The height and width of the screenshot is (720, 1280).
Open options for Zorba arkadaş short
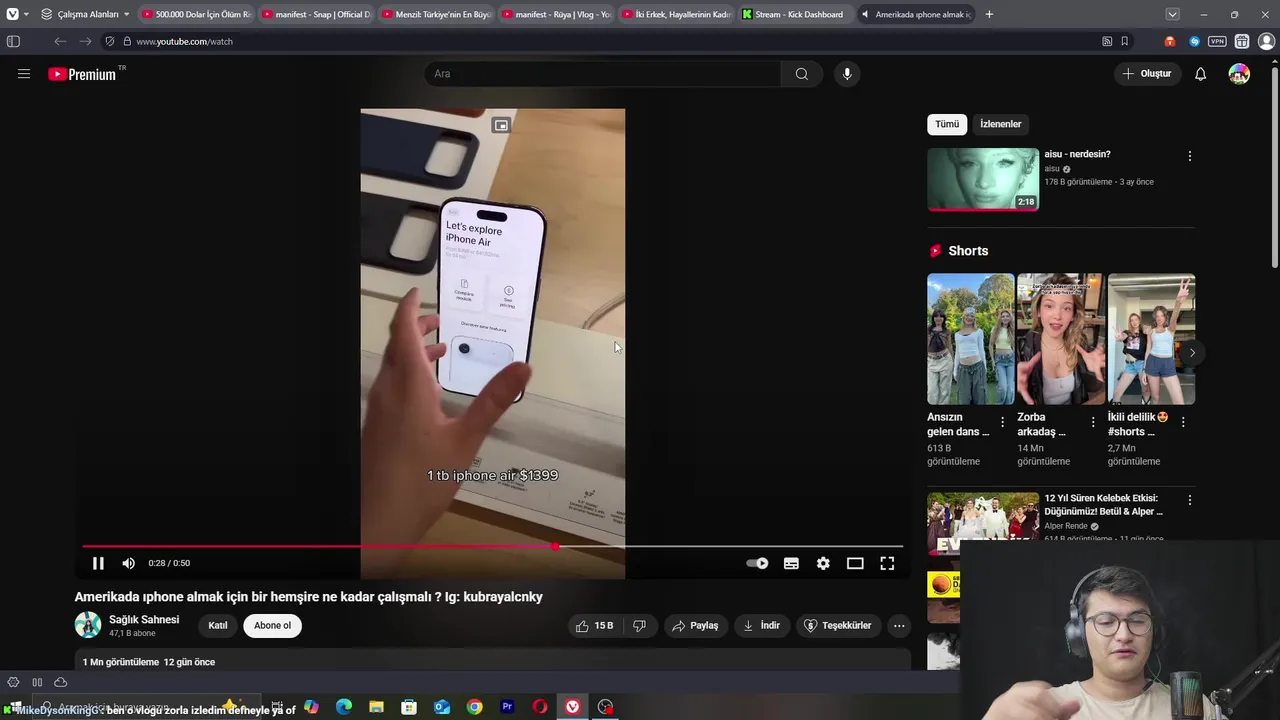1093,422
